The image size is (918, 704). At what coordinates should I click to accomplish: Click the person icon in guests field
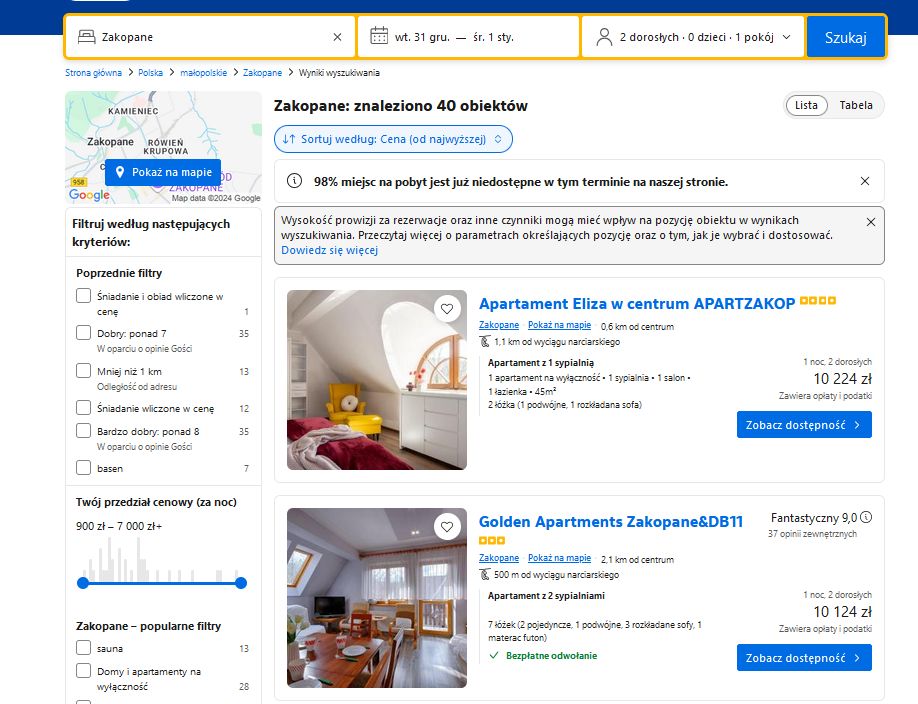click(x=604, y=37)
